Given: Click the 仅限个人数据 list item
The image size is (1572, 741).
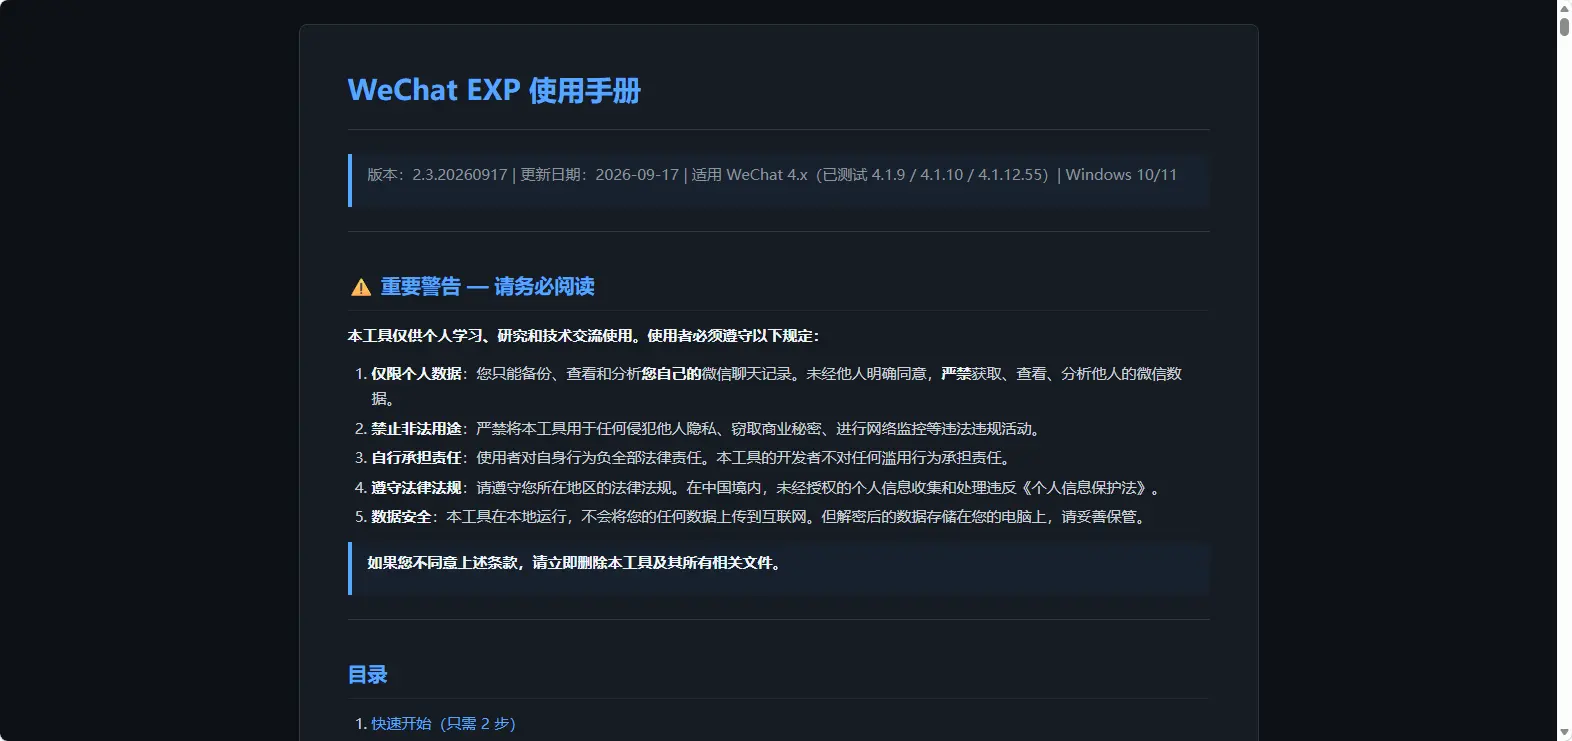Looking at the screenshot, I should (776, 386).
